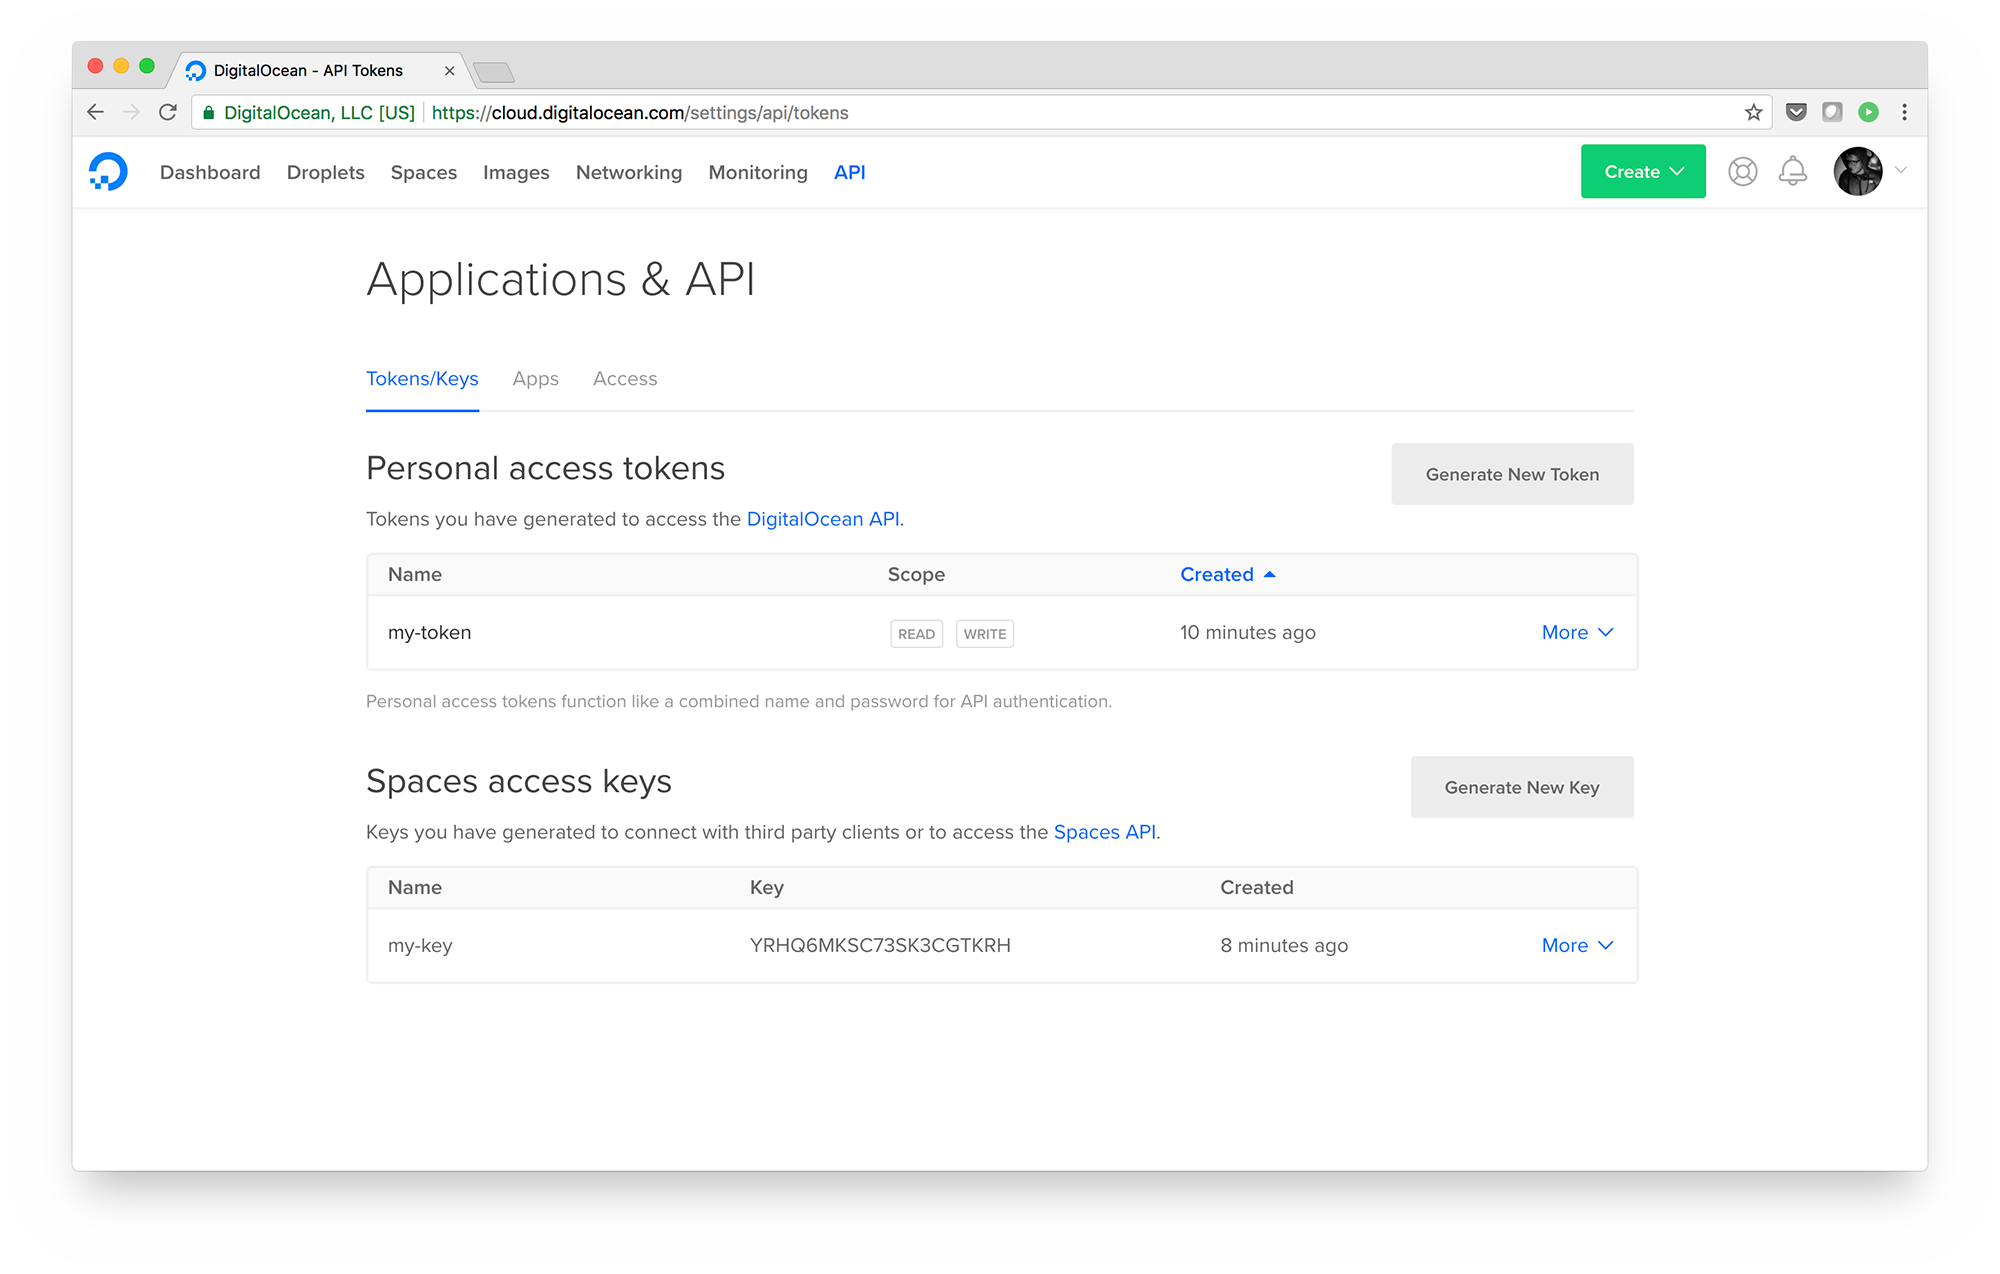The height and width of the screenshot is (1274, 2000).
Task: Expand the account menu chevron
Action: point(1901,170)
